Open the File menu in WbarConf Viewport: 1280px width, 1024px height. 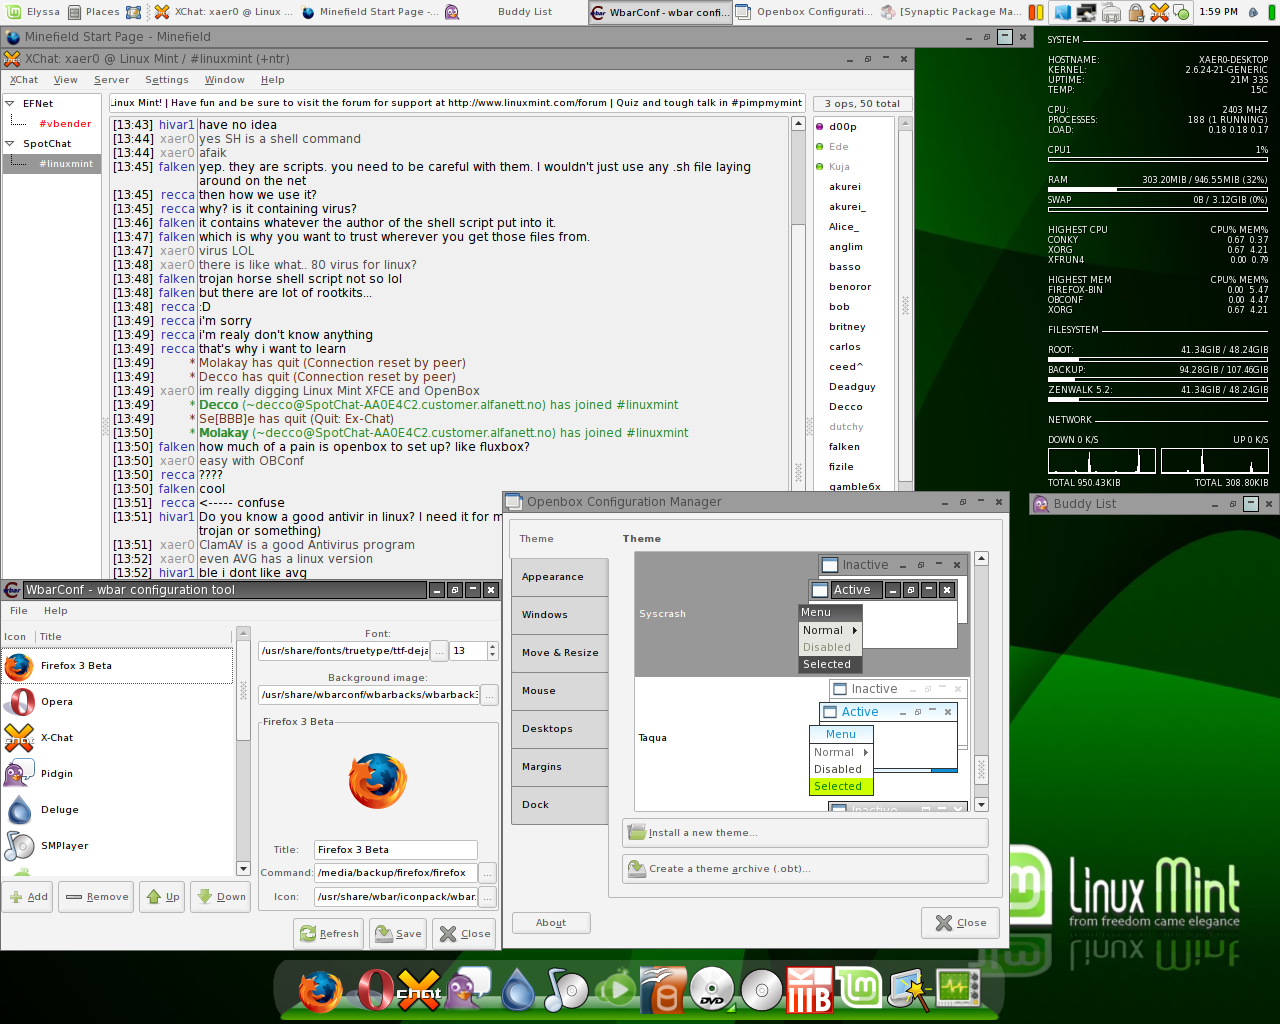tap(19, 611)
